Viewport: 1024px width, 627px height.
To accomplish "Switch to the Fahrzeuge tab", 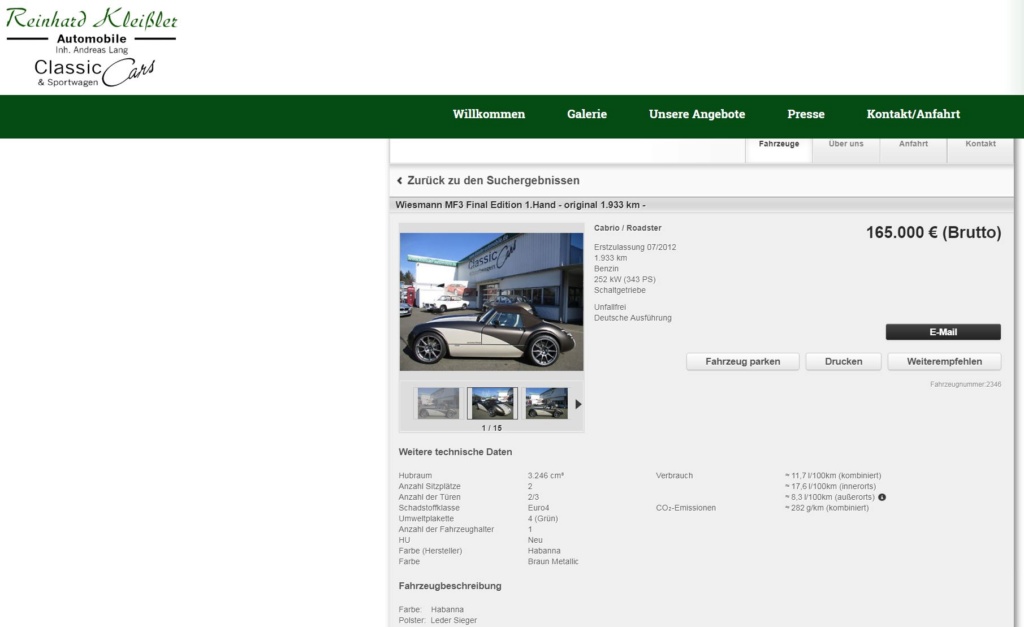I will pos(778,149).
